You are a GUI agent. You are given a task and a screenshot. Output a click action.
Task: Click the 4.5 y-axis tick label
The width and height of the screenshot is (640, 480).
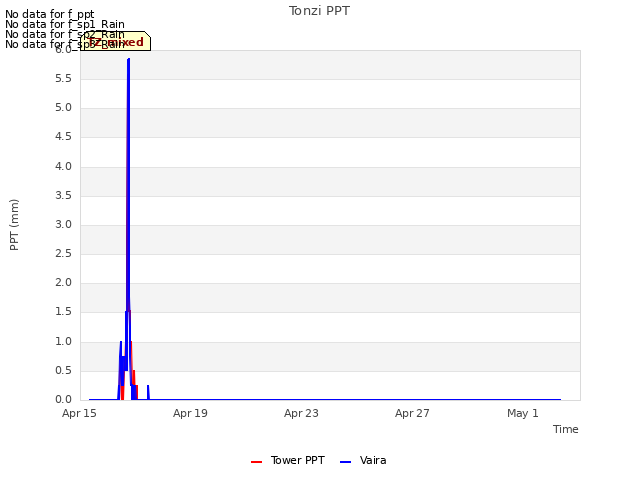click(63, 137)
